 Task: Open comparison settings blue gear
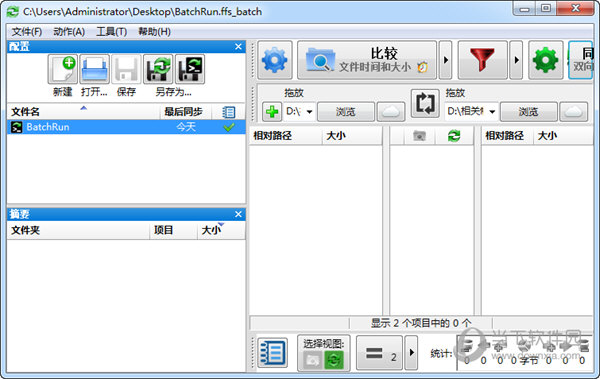coord(275,60)
